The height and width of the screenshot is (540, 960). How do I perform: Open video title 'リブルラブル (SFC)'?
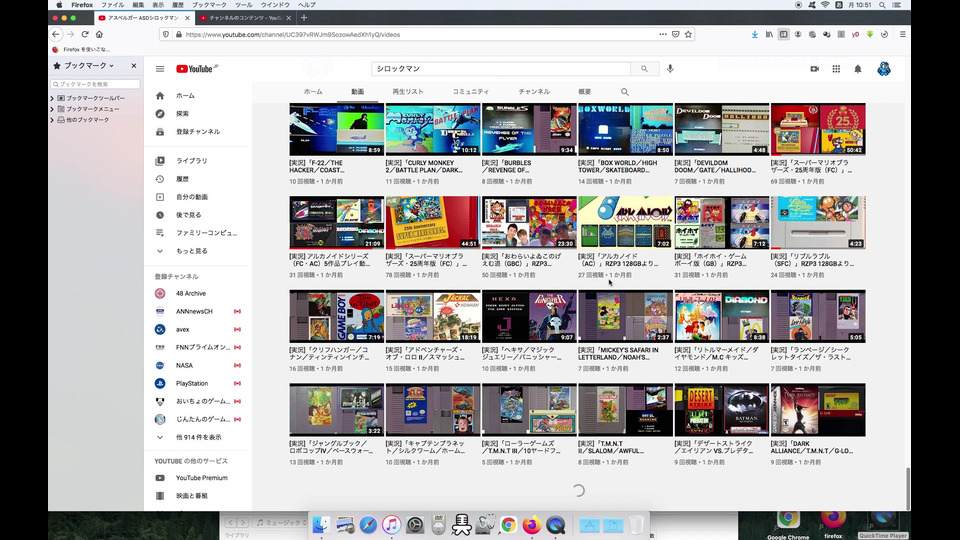point(811,260)
